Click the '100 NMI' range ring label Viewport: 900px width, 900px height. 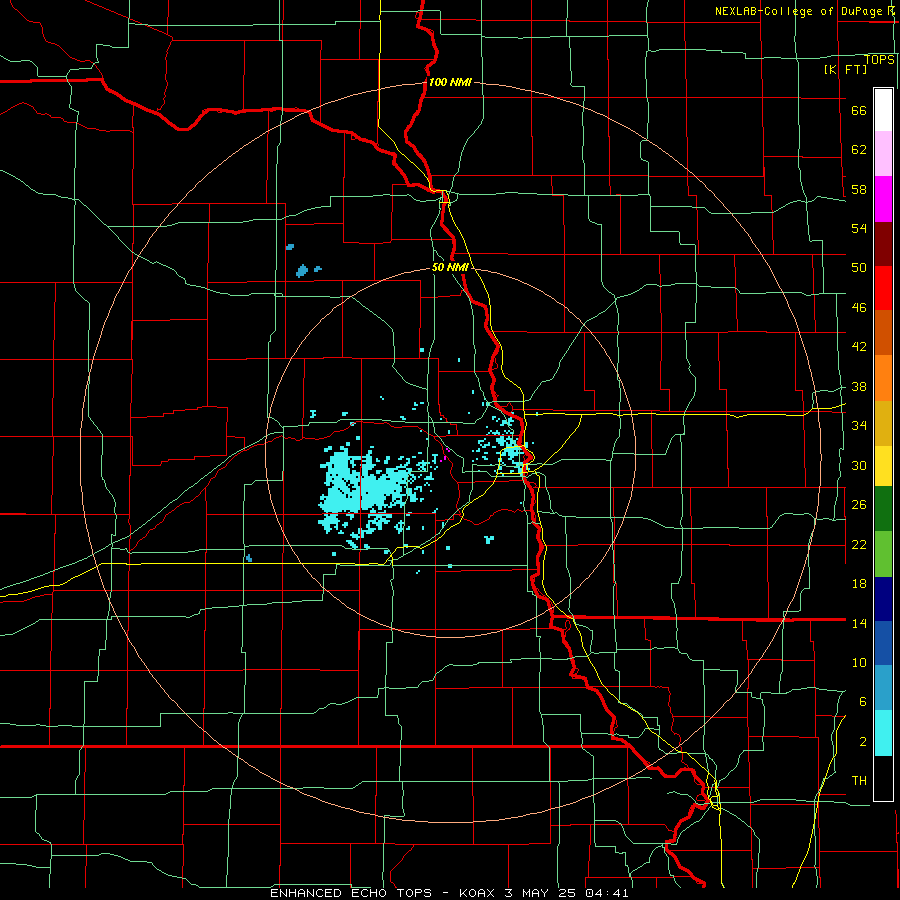[450, 82]
